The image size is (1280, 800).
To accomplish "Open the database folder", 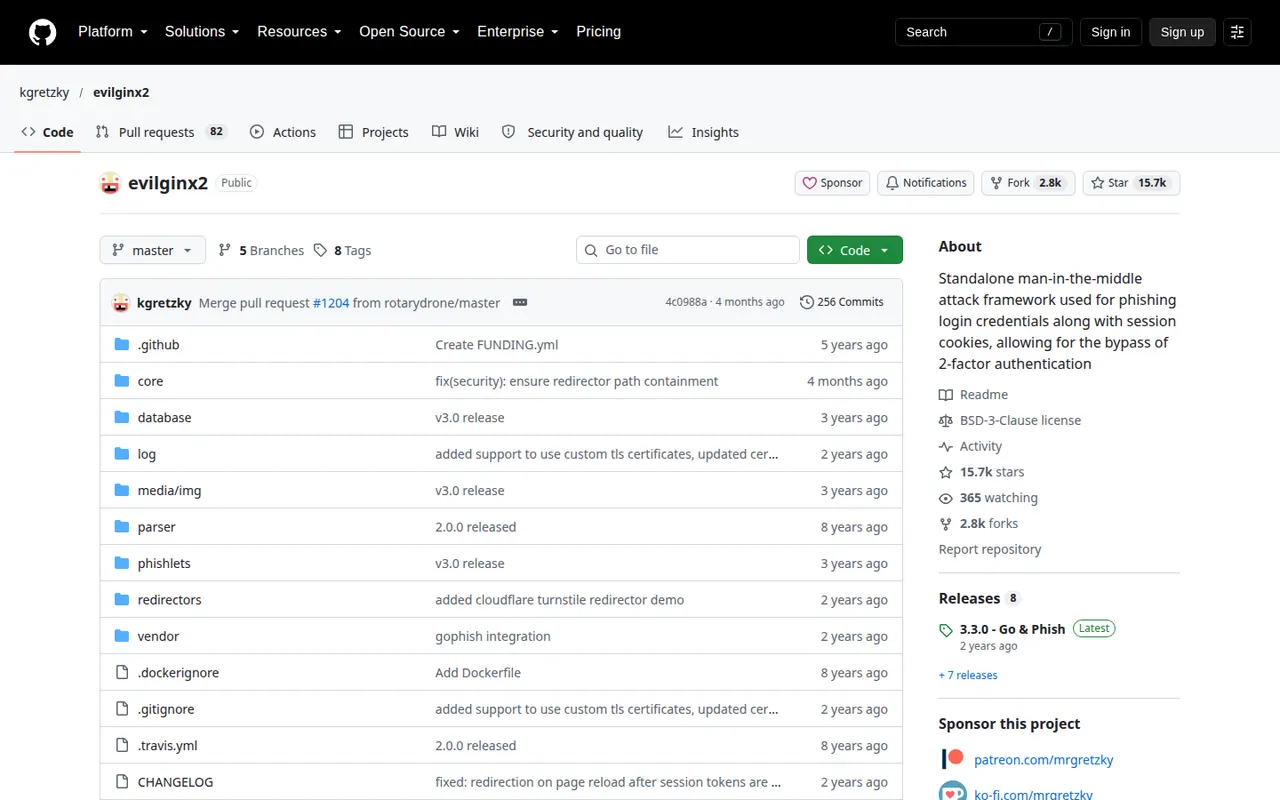I will (x=164, y=418).
